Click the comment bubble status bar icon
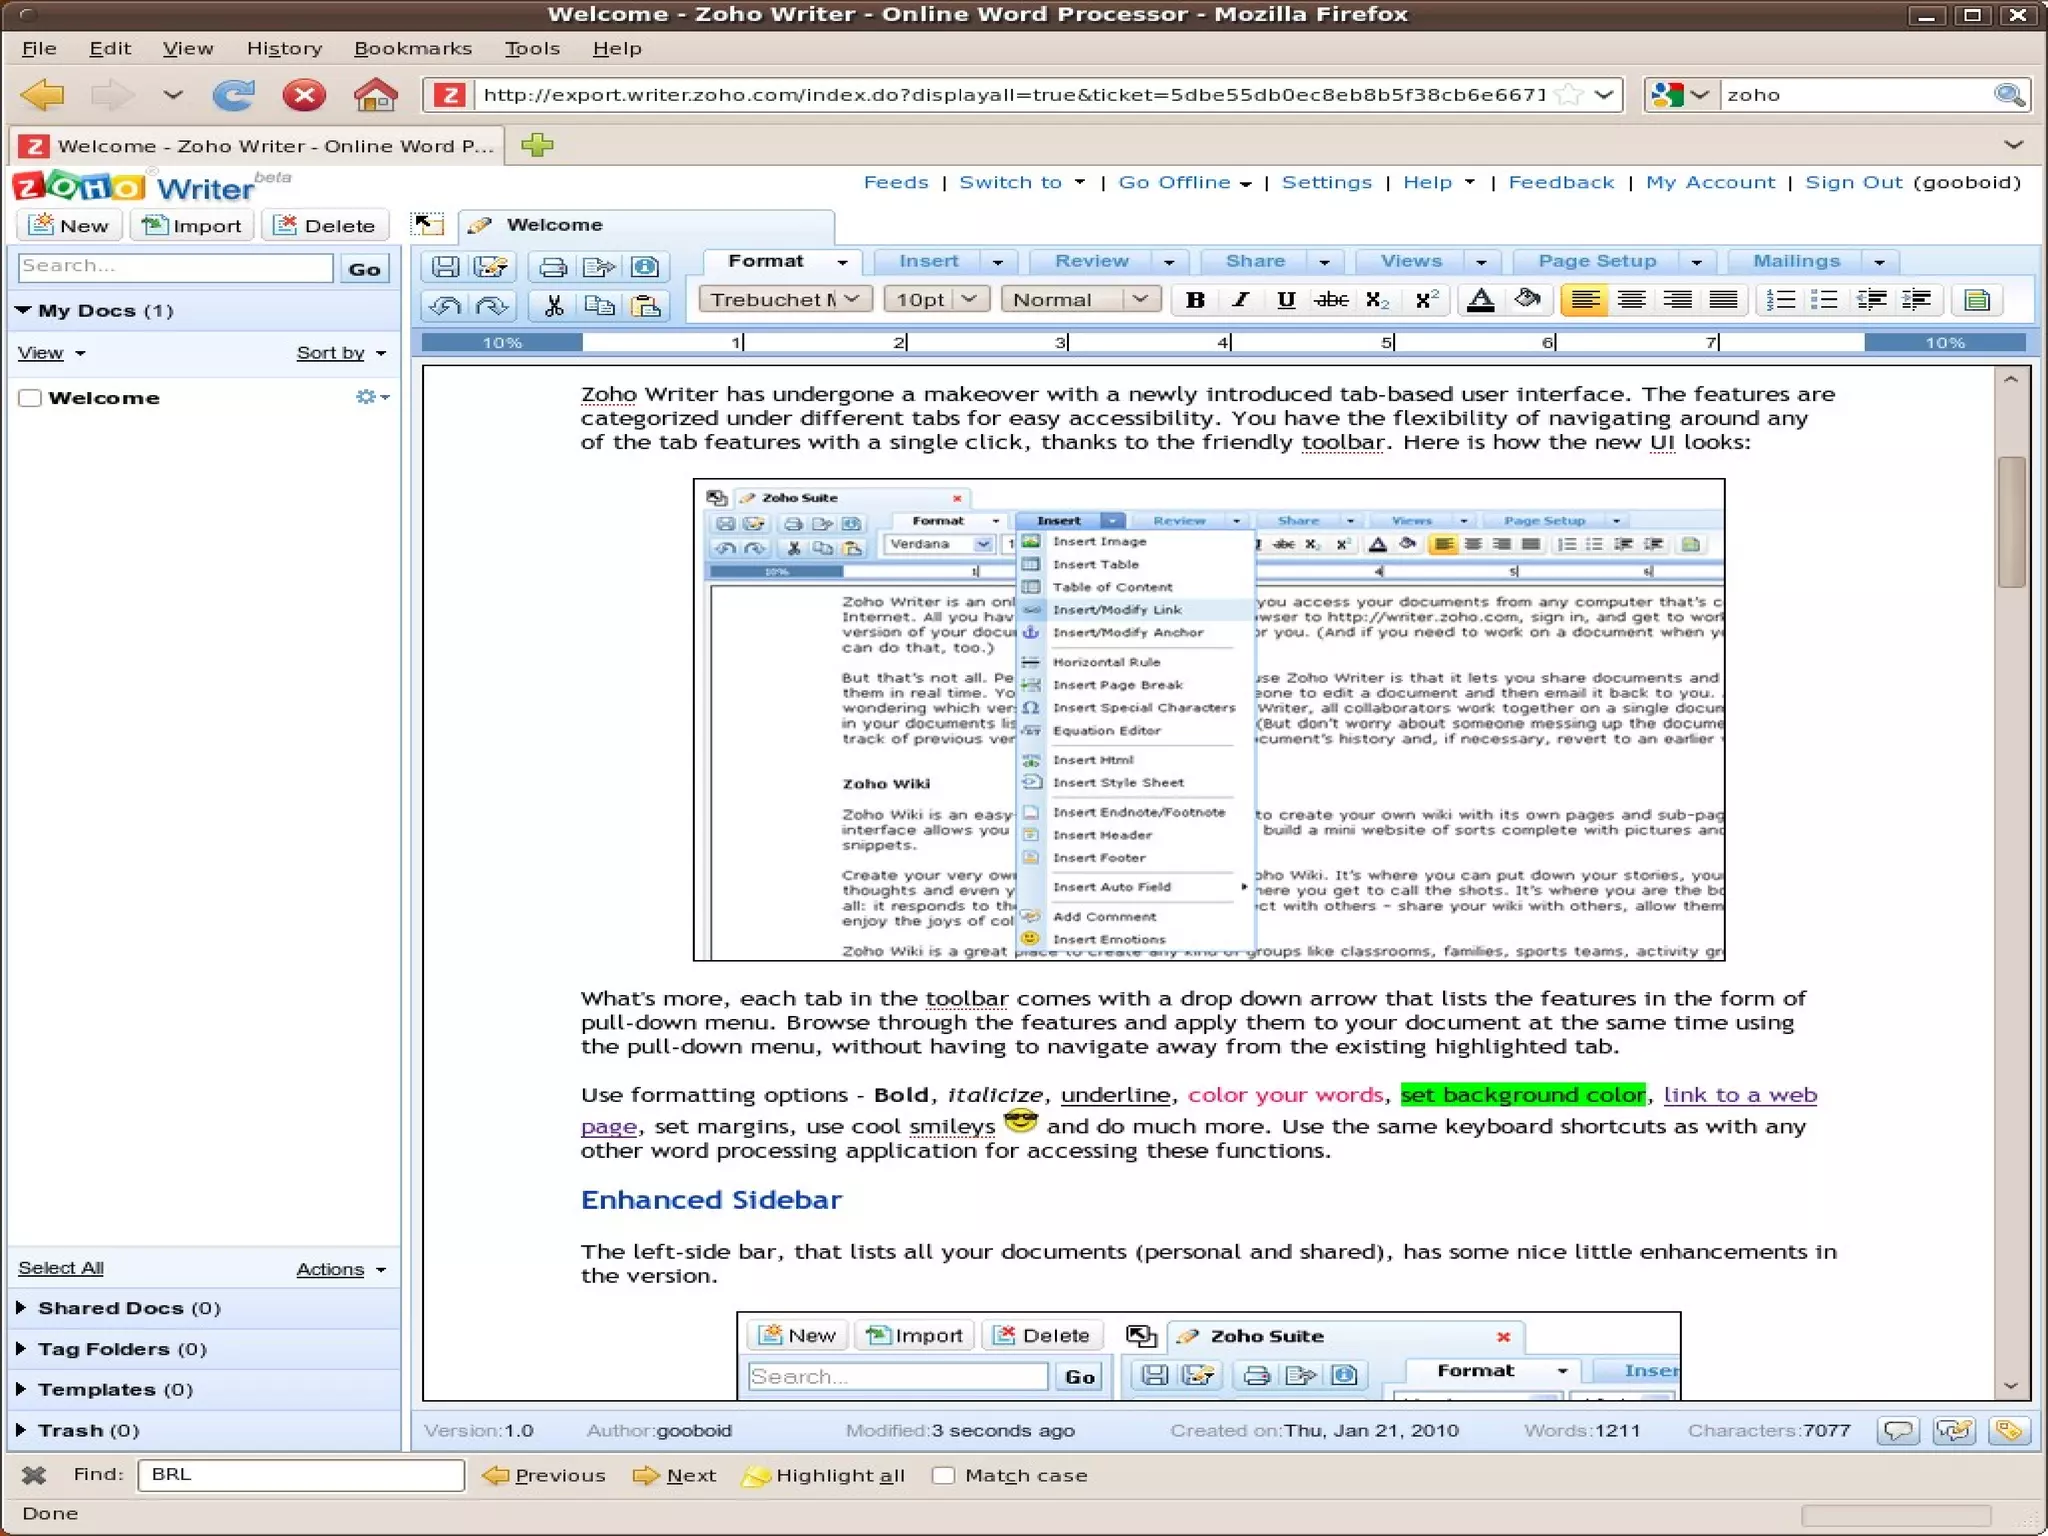This screenshot has height=1536, width=2048. pos(1898,1431)
